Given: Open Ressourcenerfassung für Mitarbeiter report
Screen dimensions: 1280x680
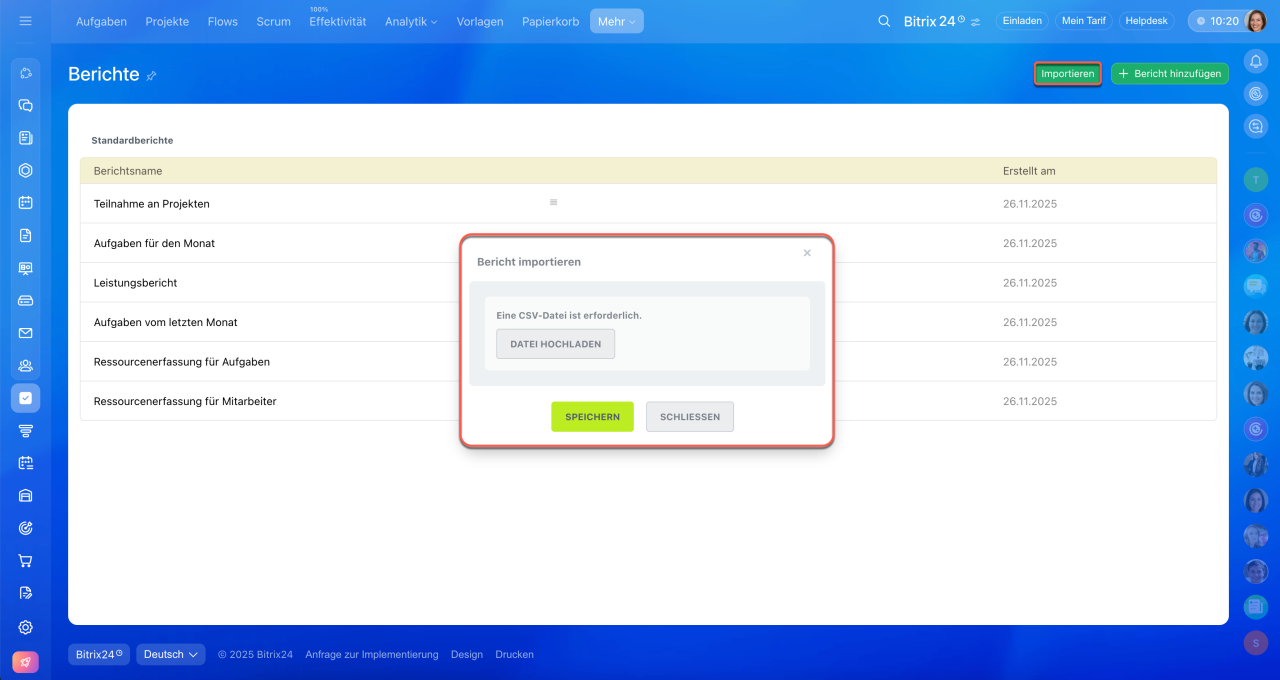Looking at the screenshot, I should (185, 401).
